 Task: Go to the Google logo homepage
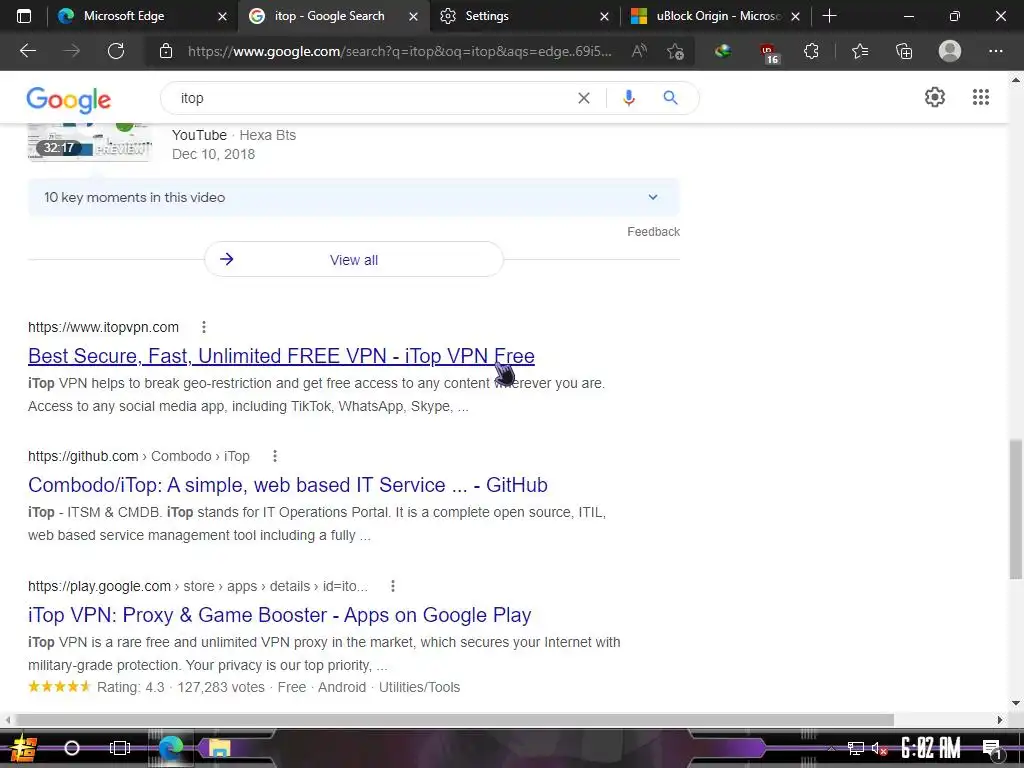pyautogui.click(x=69, y=99)
